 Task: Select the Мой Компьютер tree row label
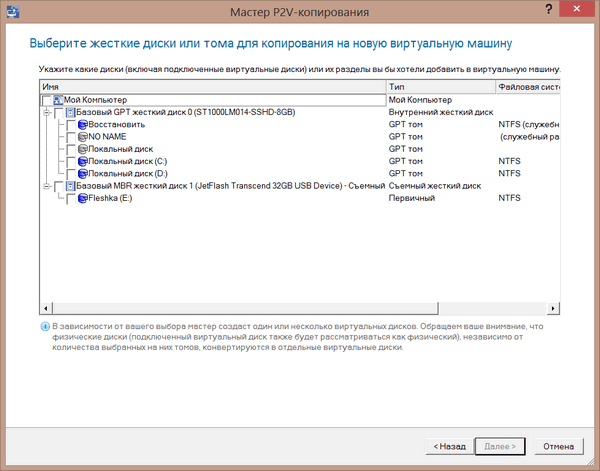[x=95, y=100]
